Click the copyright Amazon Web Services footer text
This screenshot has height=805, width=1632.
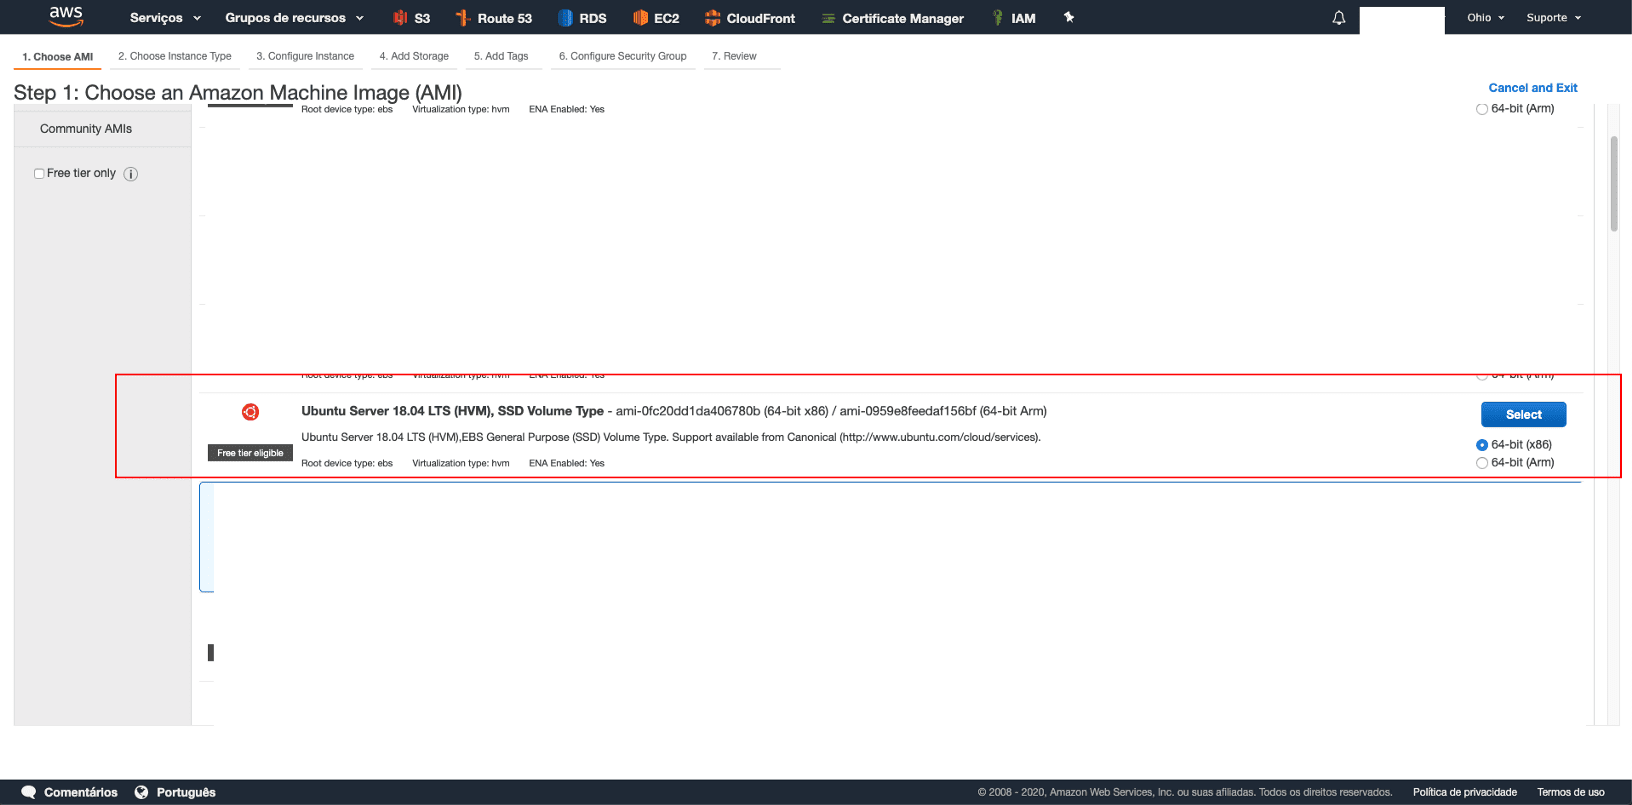[1185, 792]
